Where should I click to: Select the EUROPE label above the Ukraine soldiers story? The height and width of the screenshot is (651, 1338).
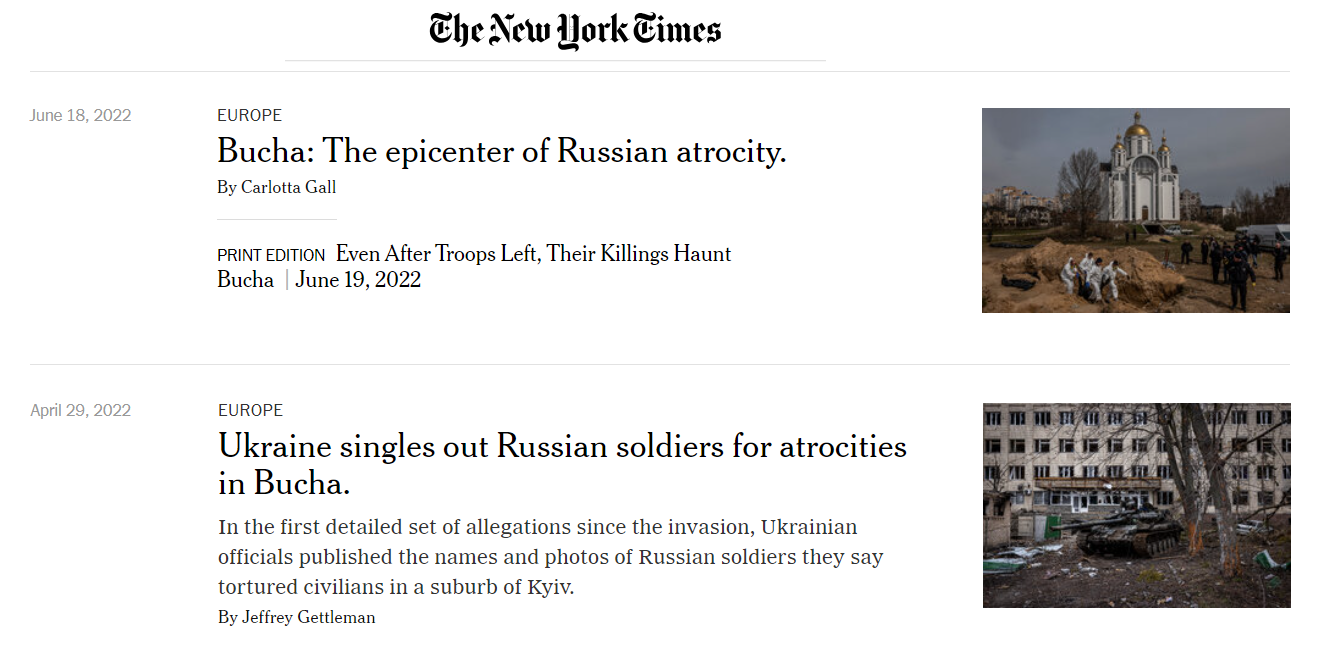click(x=250, y=410)
